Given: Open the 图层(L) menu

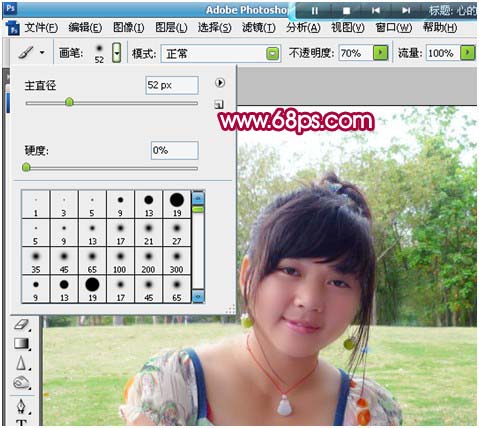Looking at the screenshot, I should point(171,27).
